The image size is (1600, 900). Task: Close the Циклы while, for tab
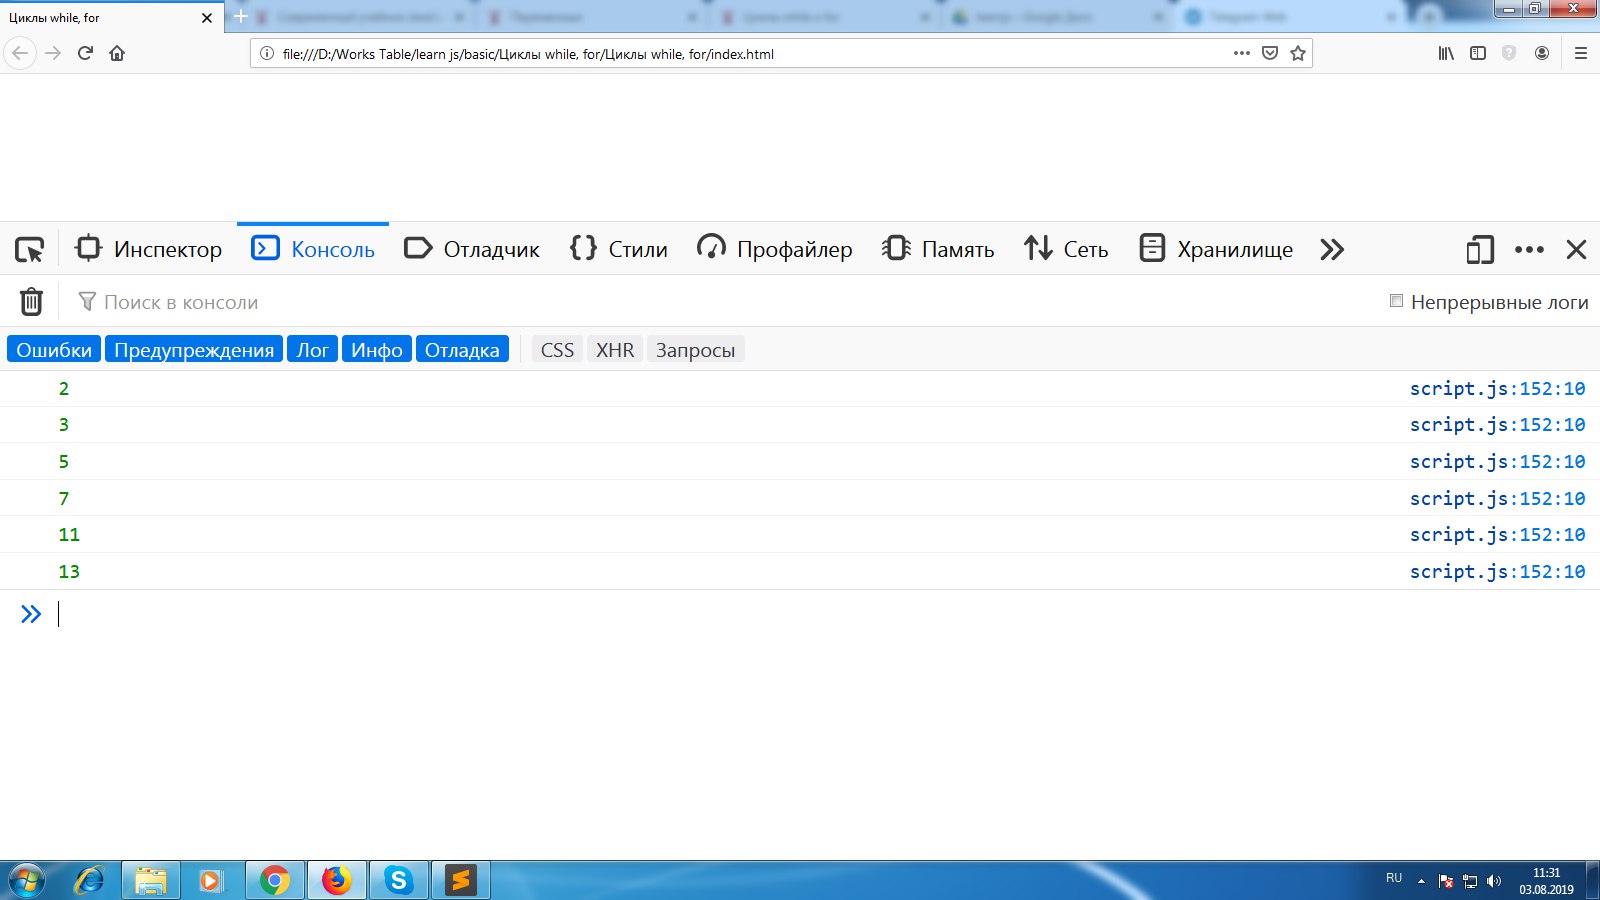(x=207, y=18)
